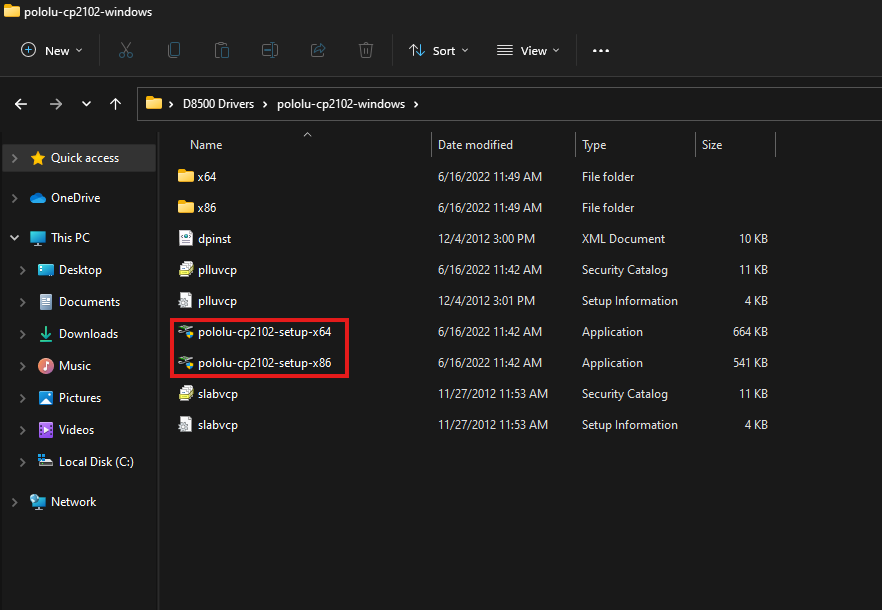Select Downloads in navigation pane
This screenshot has height=610, width=882.
point(88,334)
